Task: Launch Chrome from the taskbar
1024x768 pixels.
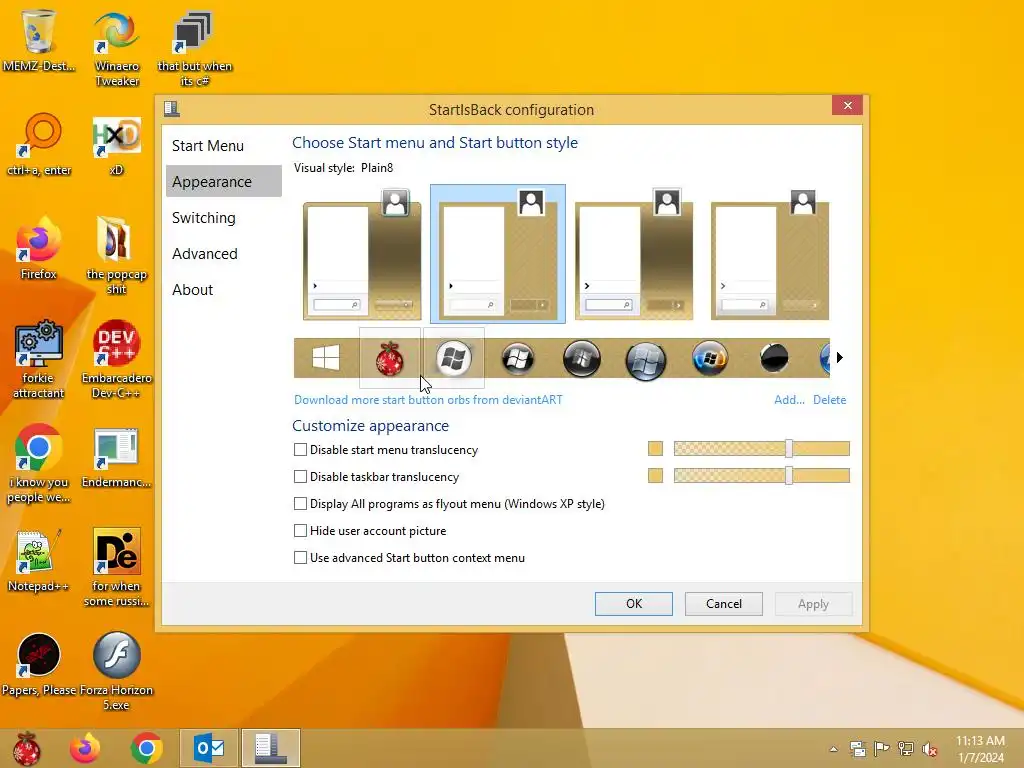Action: click(146, 748)
